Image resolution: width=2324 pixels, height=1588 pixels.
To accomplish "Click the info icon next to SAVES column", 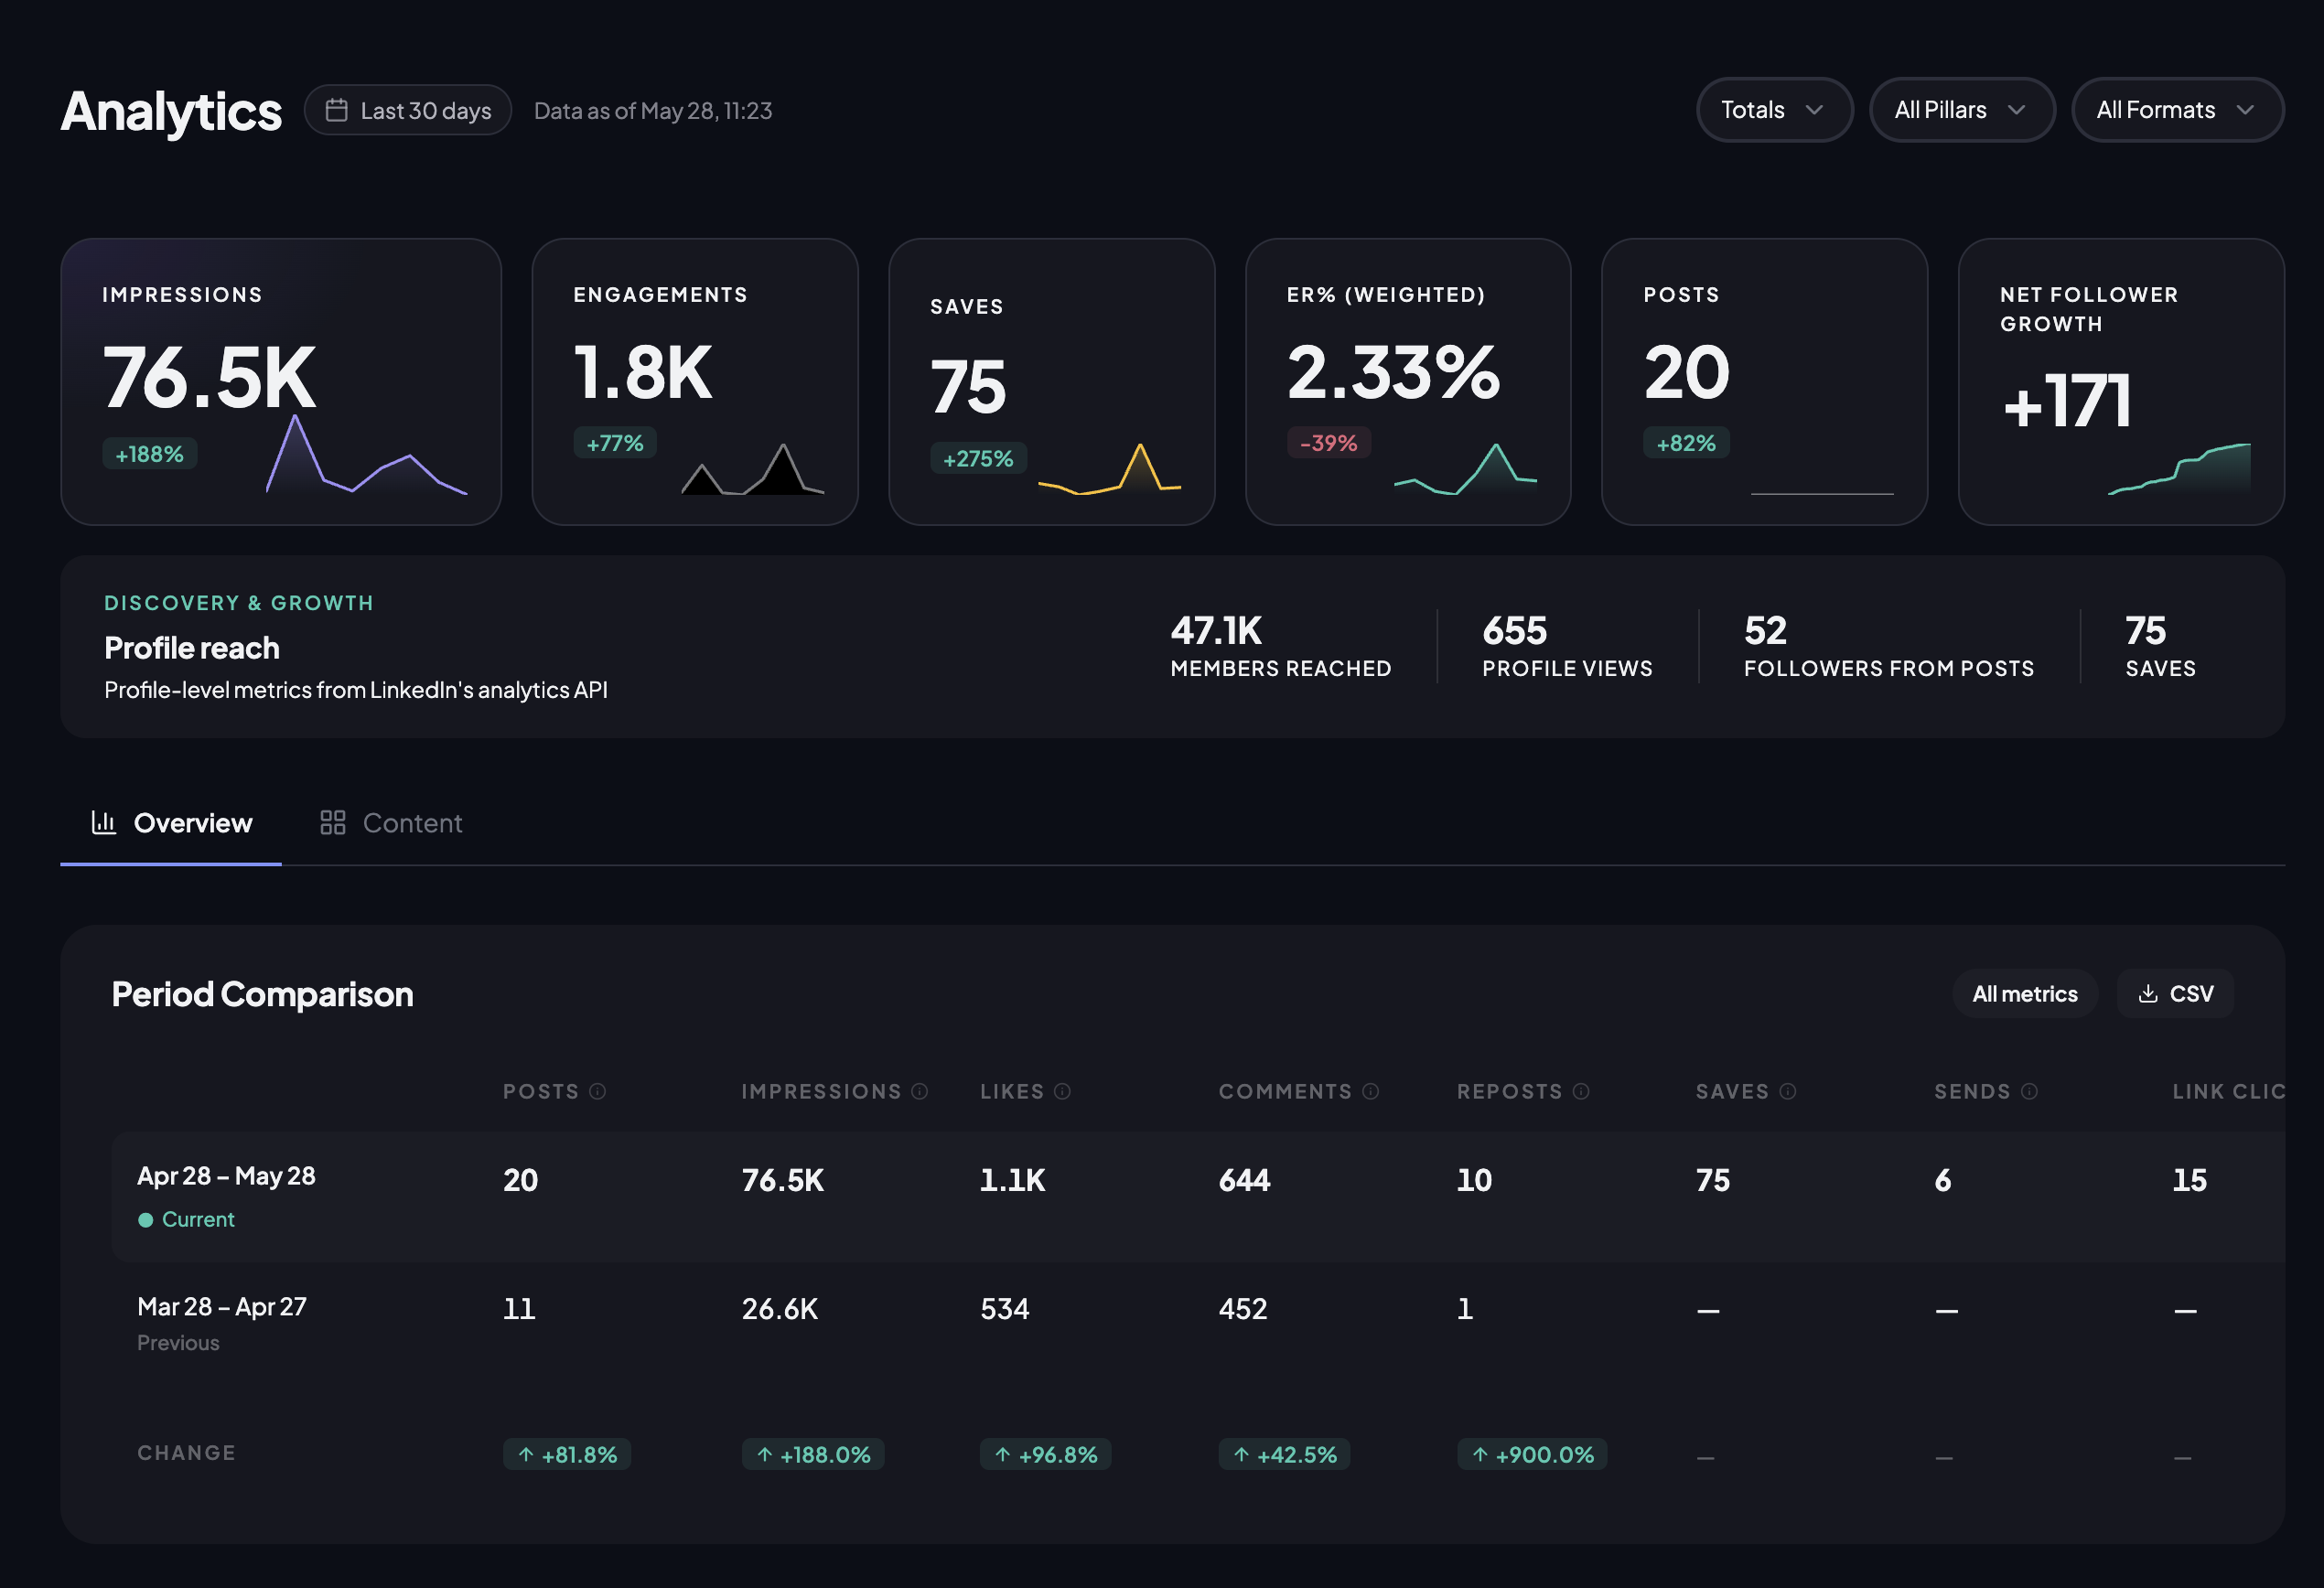I will point(1787,1091).
